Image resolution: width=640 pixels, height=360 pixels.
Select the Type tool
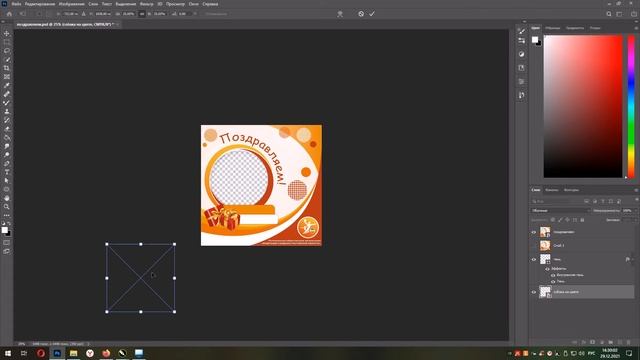click(x=7, y=172)
